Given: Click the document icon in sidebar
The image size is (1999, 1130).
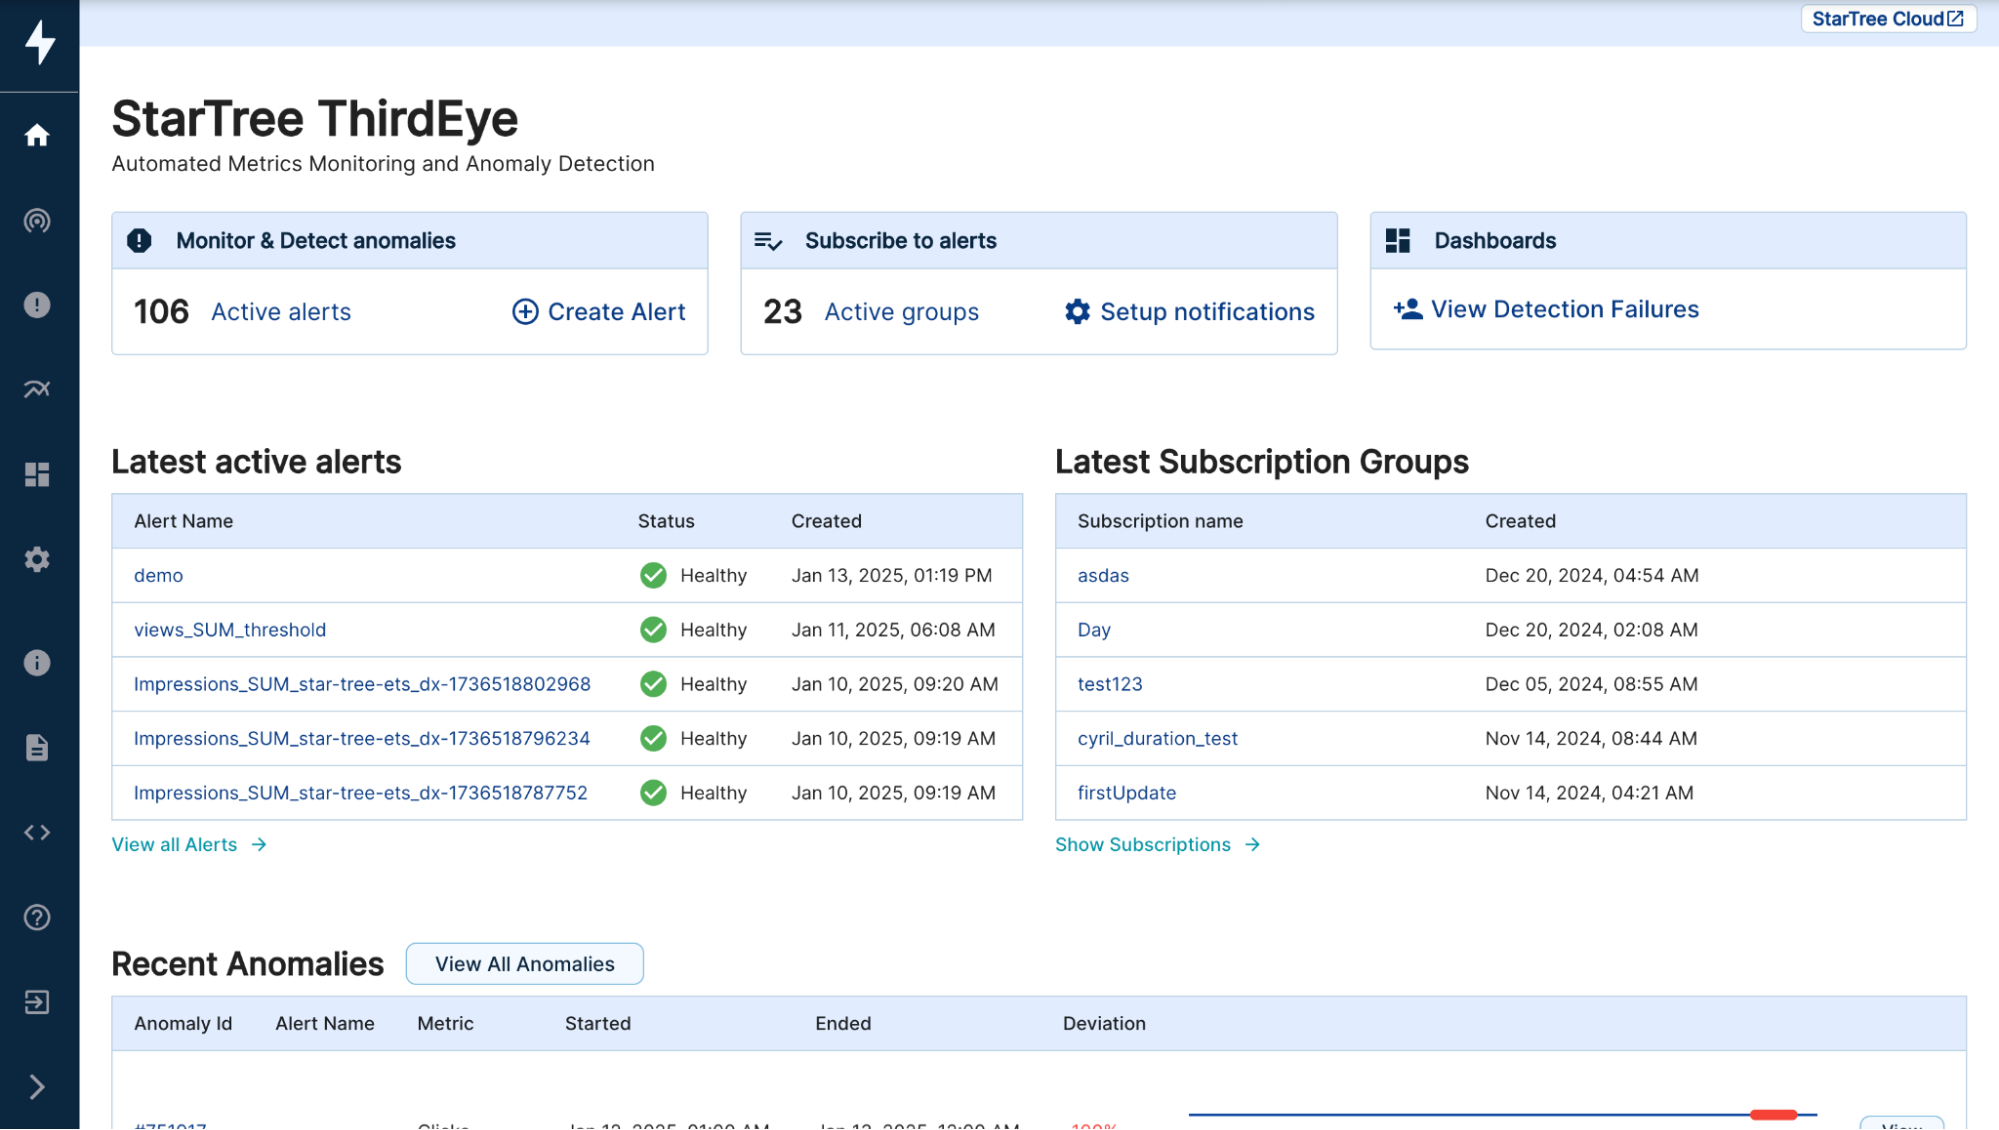Looking at the screenshot, I should [37, 747].
